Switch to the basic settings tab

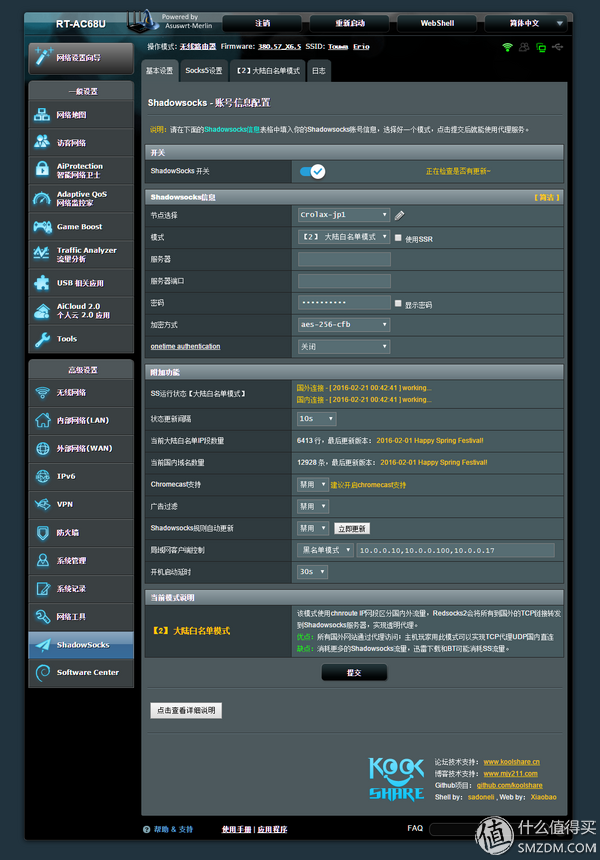click(160, 71)
